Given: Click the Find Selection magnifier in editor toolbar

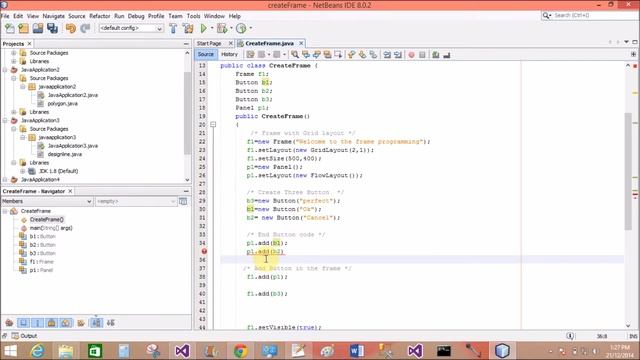Looking at the screenshot, I should click(295, 55).
